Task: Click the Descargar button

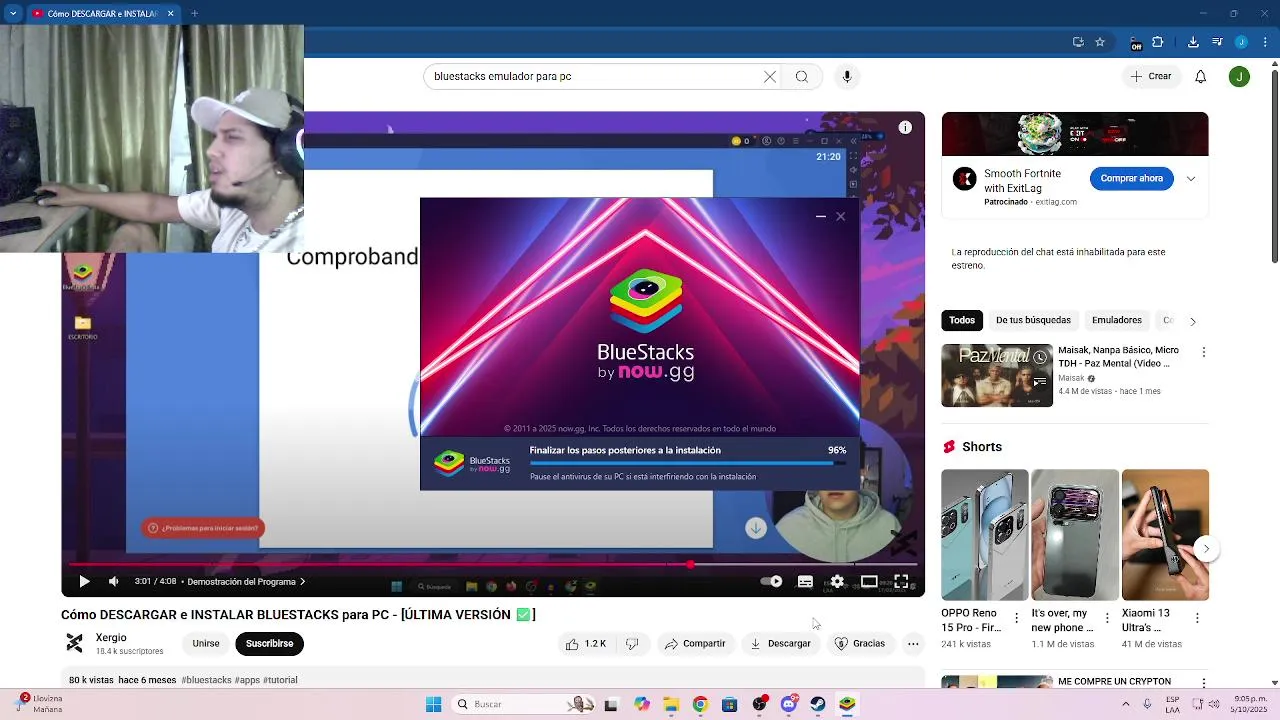Action: pyautogui.click(x=781, y=644)
